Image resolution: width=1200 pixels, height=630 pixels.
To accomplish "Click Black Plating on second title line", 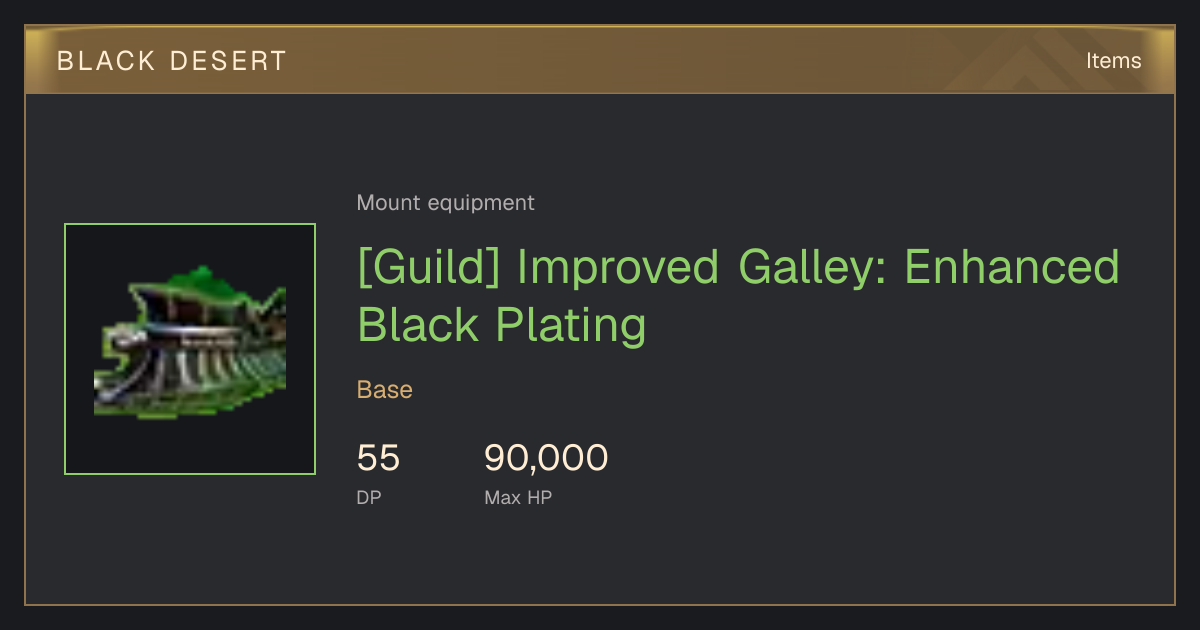I will pos(502,326).
